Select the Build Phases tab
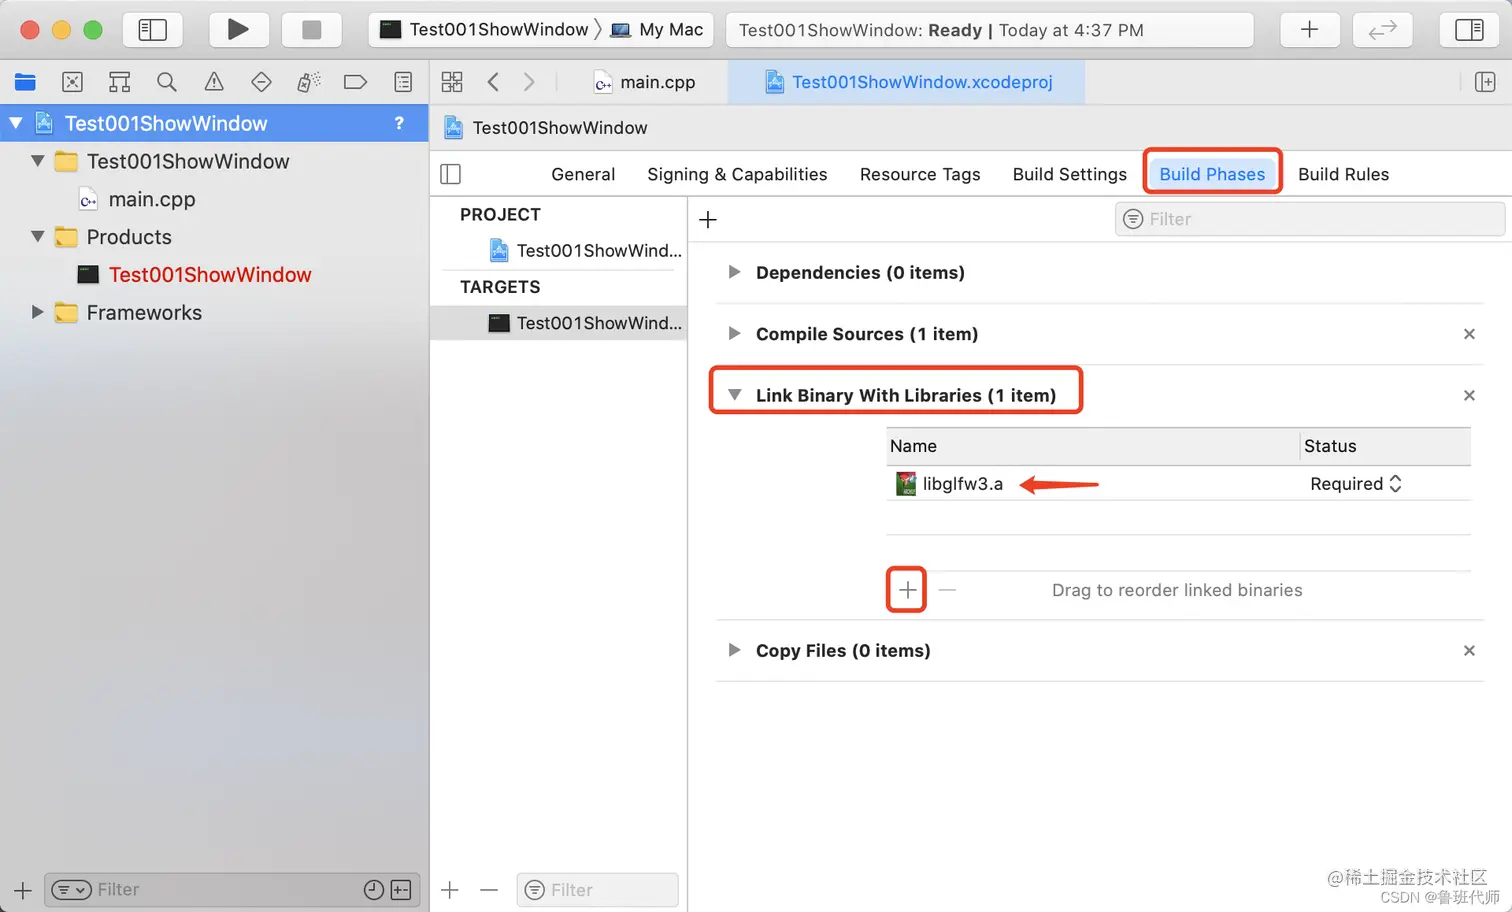Viewport: 1512px width, 912px height. (x=1212, y=174)
